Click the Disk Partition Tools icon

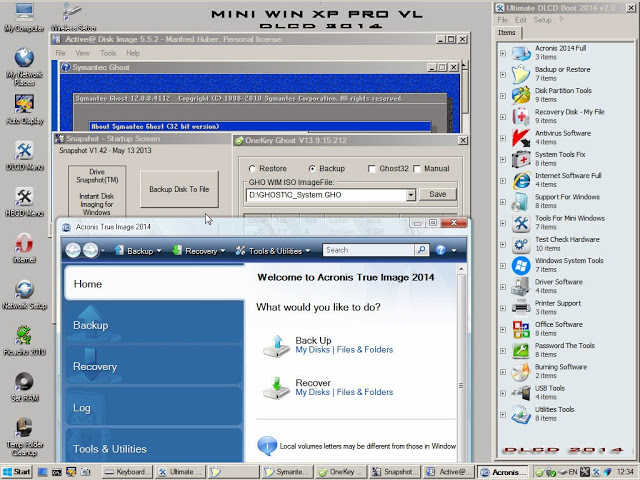(521, 95)
